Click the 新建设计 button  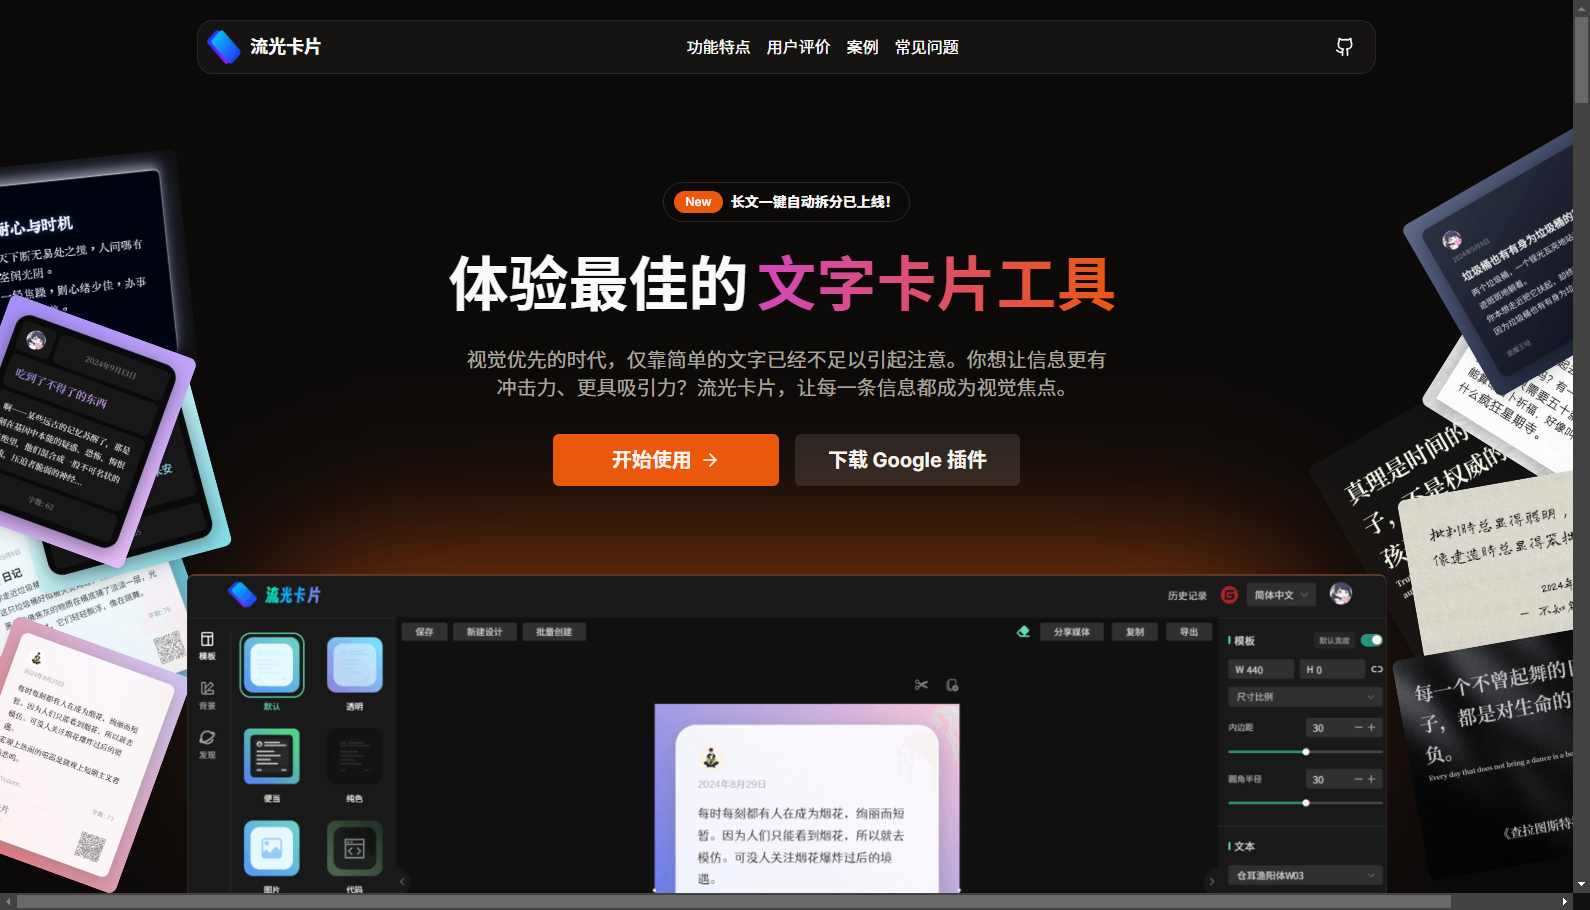[485, 632]
